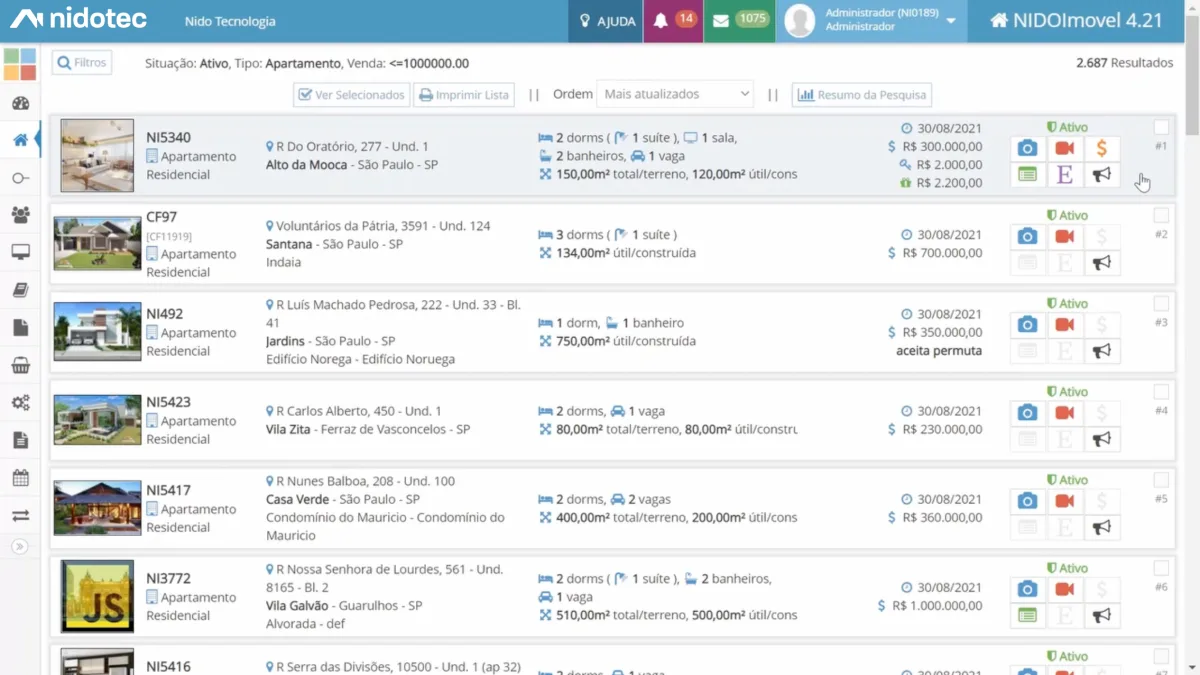Select checkbox for listing #5 NI5417
Viewport: 1200px width, 675px height.
(x=1161, y=479)
